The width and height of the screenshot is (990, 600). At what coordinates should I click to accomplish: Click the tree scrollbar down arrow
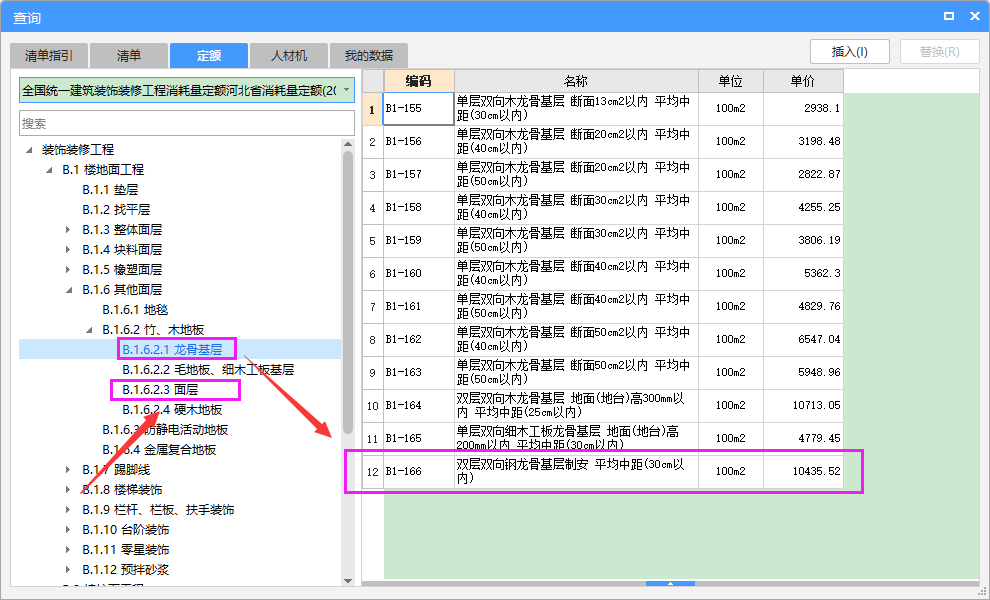[348, 581]
